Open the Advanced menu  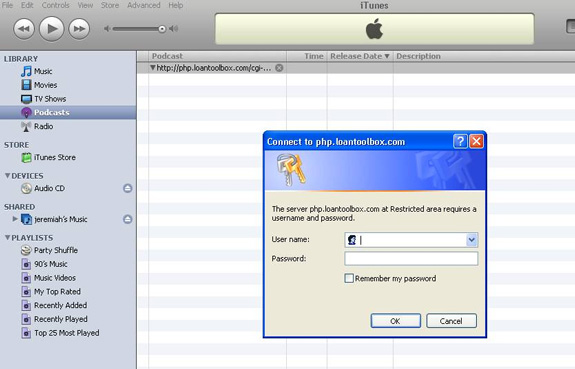coord(144,5)
